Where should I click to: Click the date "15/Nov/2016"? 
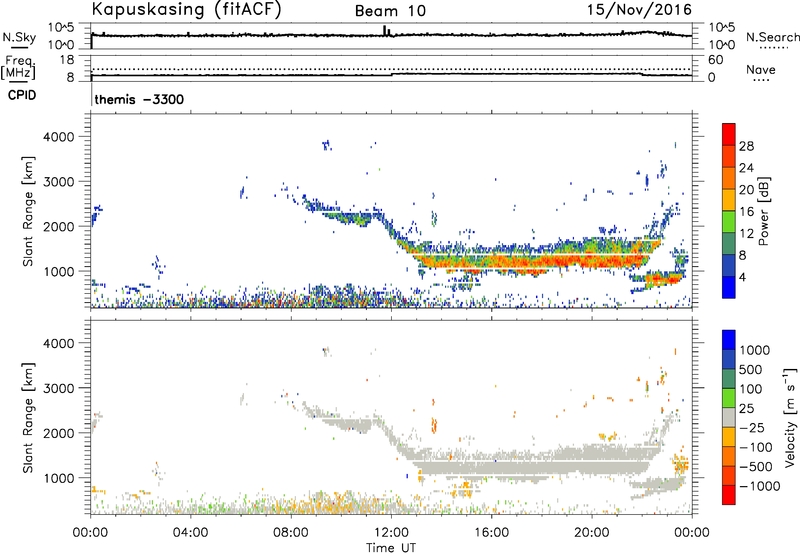tap(639, 10)
